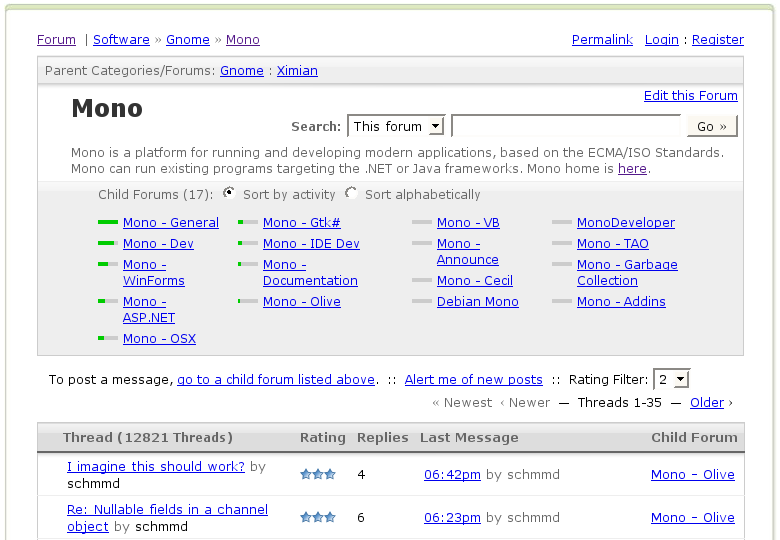This screenshot has height=540, width=780.
Task: Open Mono - Garbage Collection forum
Action: click(627, 272)
